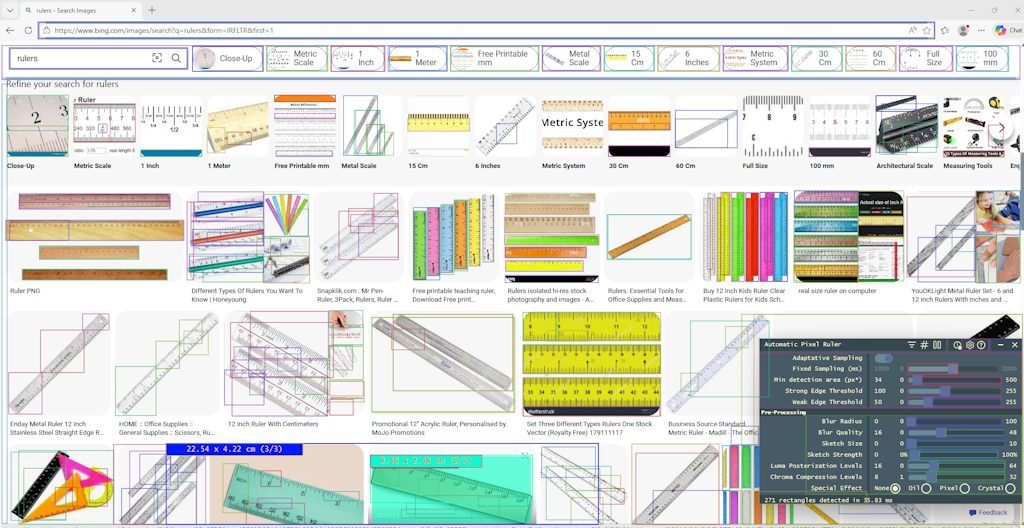Select Crystal special effect radio

coord(1010,489)
